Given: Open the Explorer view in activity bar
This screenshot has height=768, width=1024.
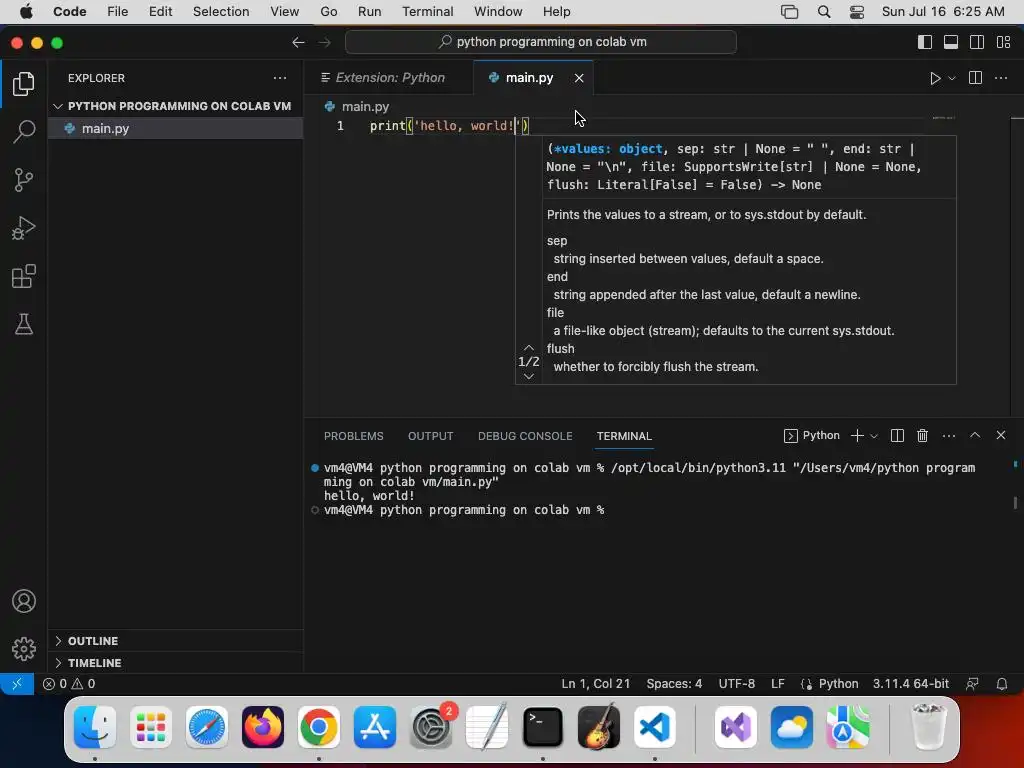Looking at the screenshot, I should pos(24,84).
